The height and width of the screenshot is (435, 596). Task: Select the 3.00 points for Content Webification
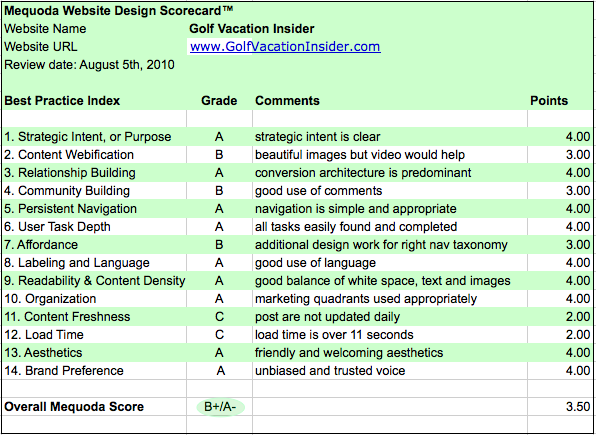click(x=578, y=154)
